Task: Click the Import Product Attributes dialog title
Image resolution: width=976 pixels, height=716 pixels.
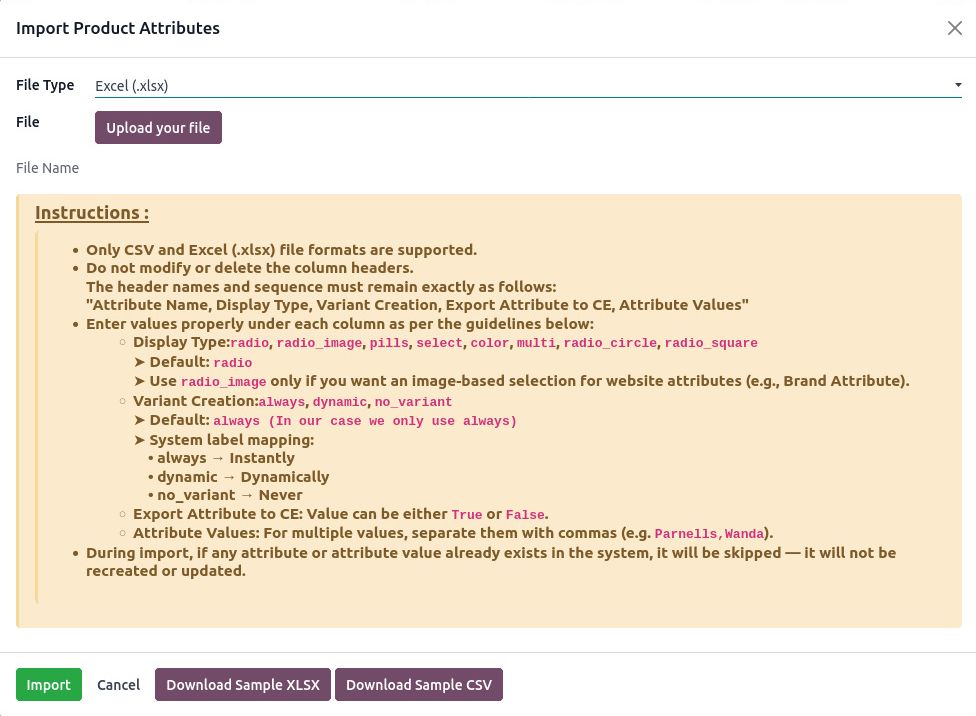Action: pyautogui.click(x=118, y=28)
